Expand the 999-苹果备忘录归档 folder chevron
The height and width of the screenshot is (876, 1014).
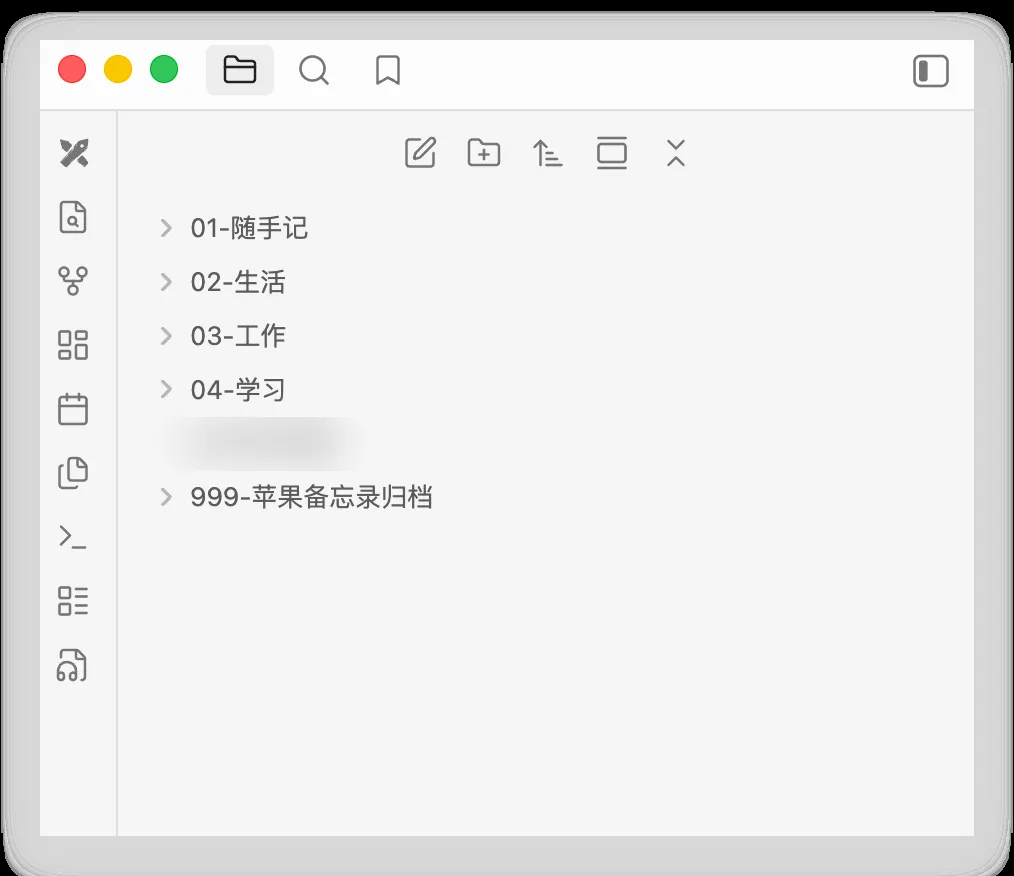(166, 497)
